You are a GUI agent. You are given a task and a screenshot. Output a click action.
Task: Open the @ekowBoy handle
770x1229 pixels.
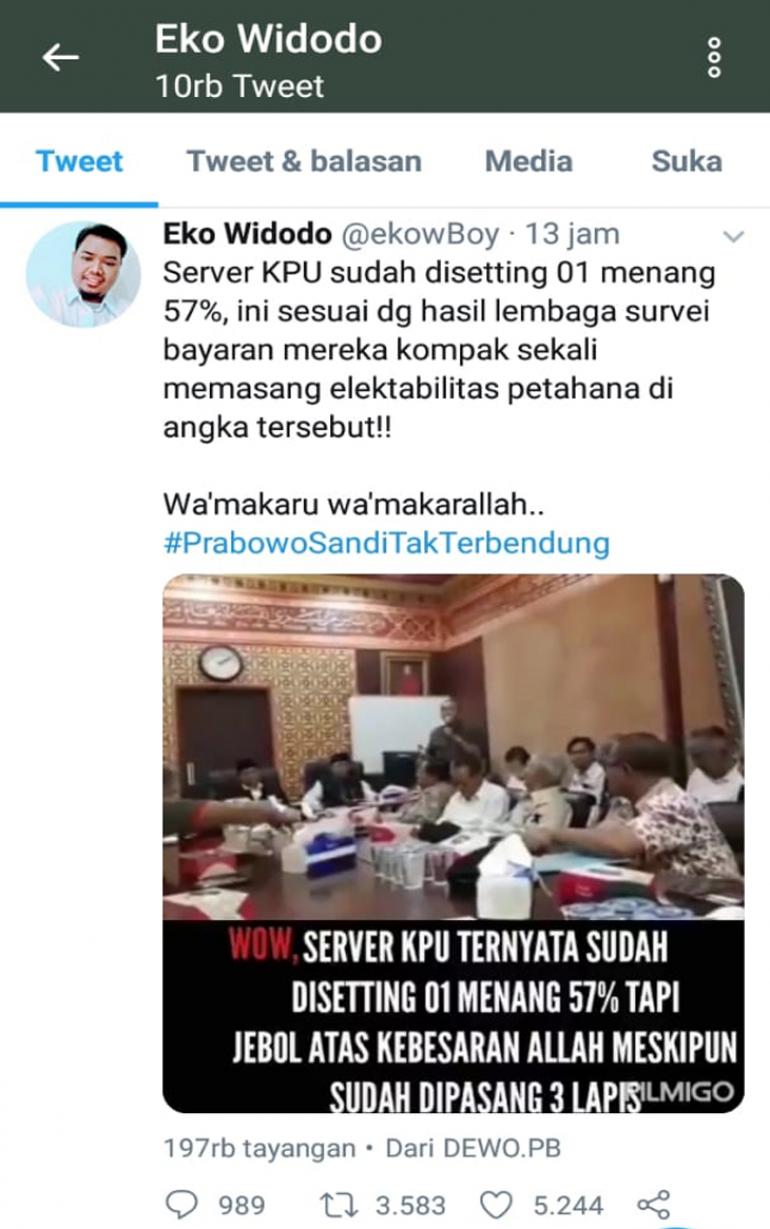tap(420, 234)
